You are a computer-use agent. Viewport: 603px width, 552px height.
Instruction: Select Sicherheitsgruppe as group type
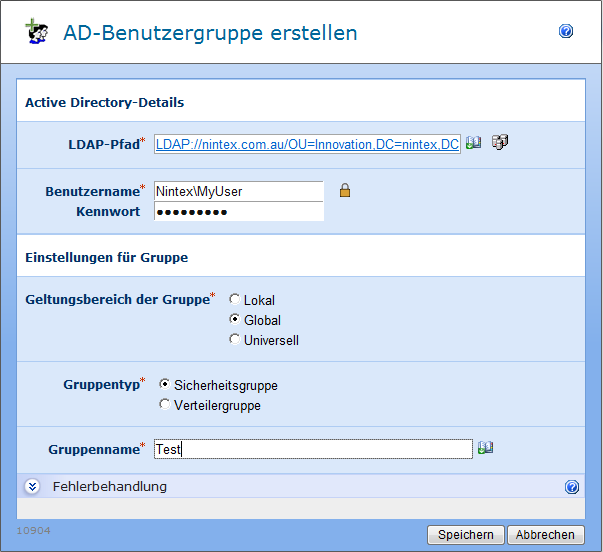tap(165, 385)
